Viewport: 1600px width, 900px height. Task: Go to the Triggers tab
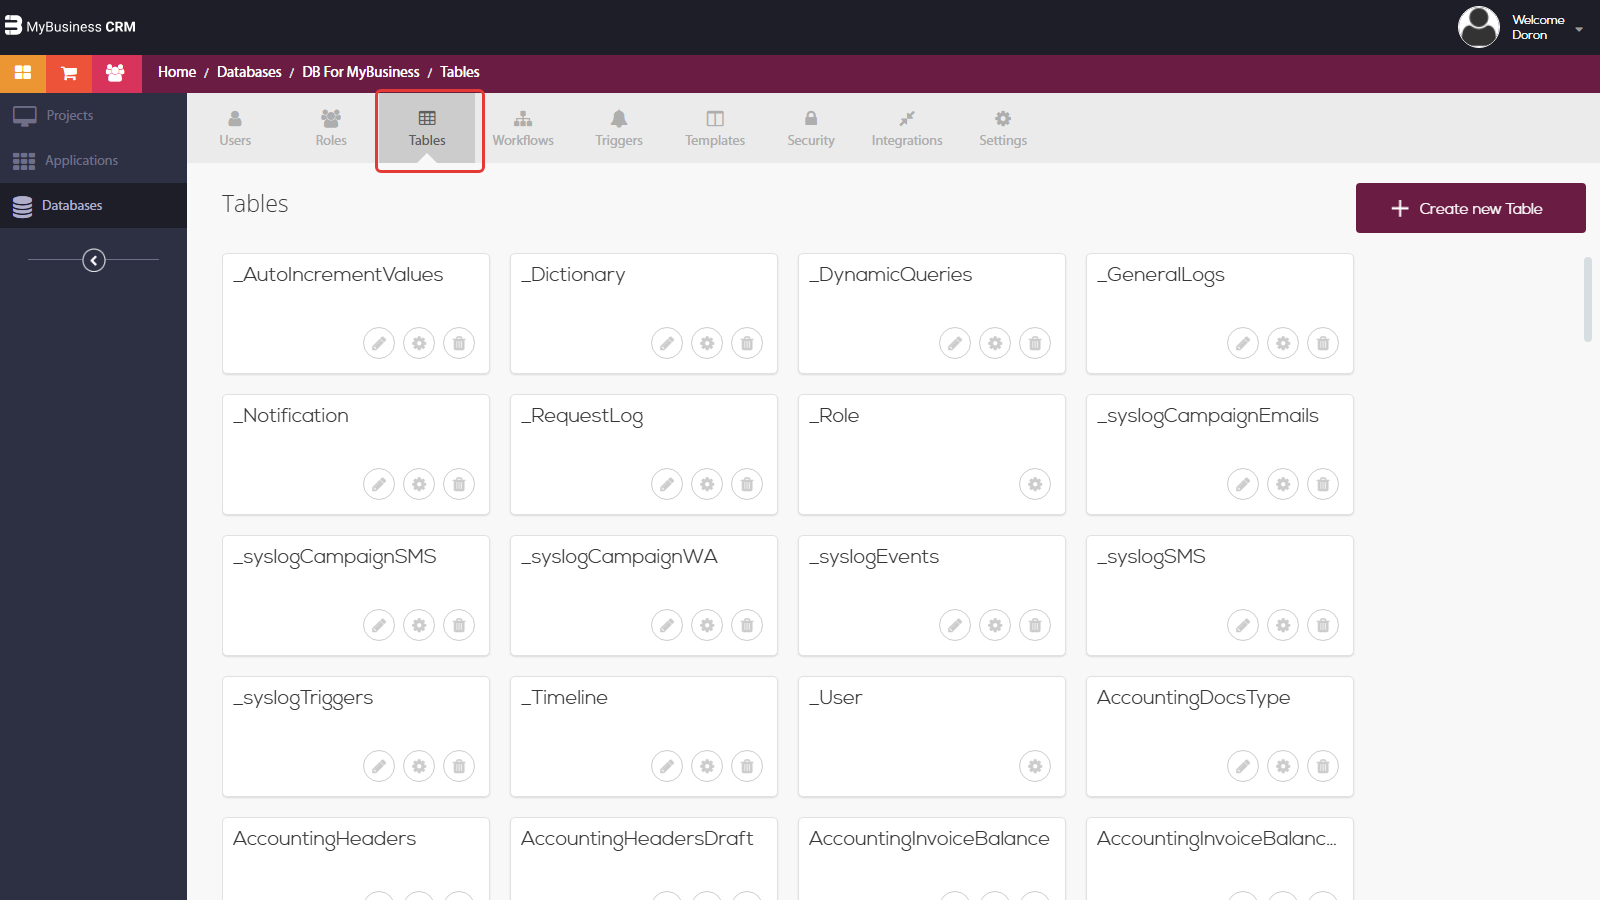coord(619,128)
